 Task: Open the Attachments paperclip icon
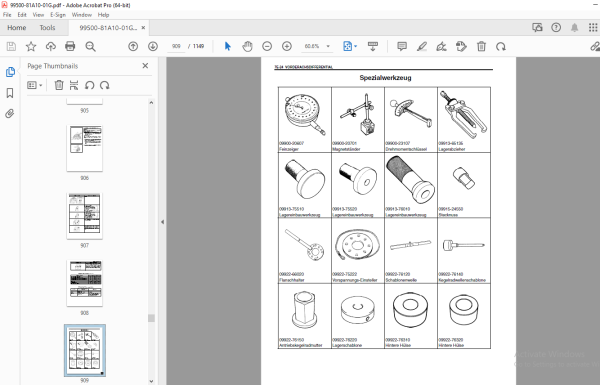(x=10, y=113)
